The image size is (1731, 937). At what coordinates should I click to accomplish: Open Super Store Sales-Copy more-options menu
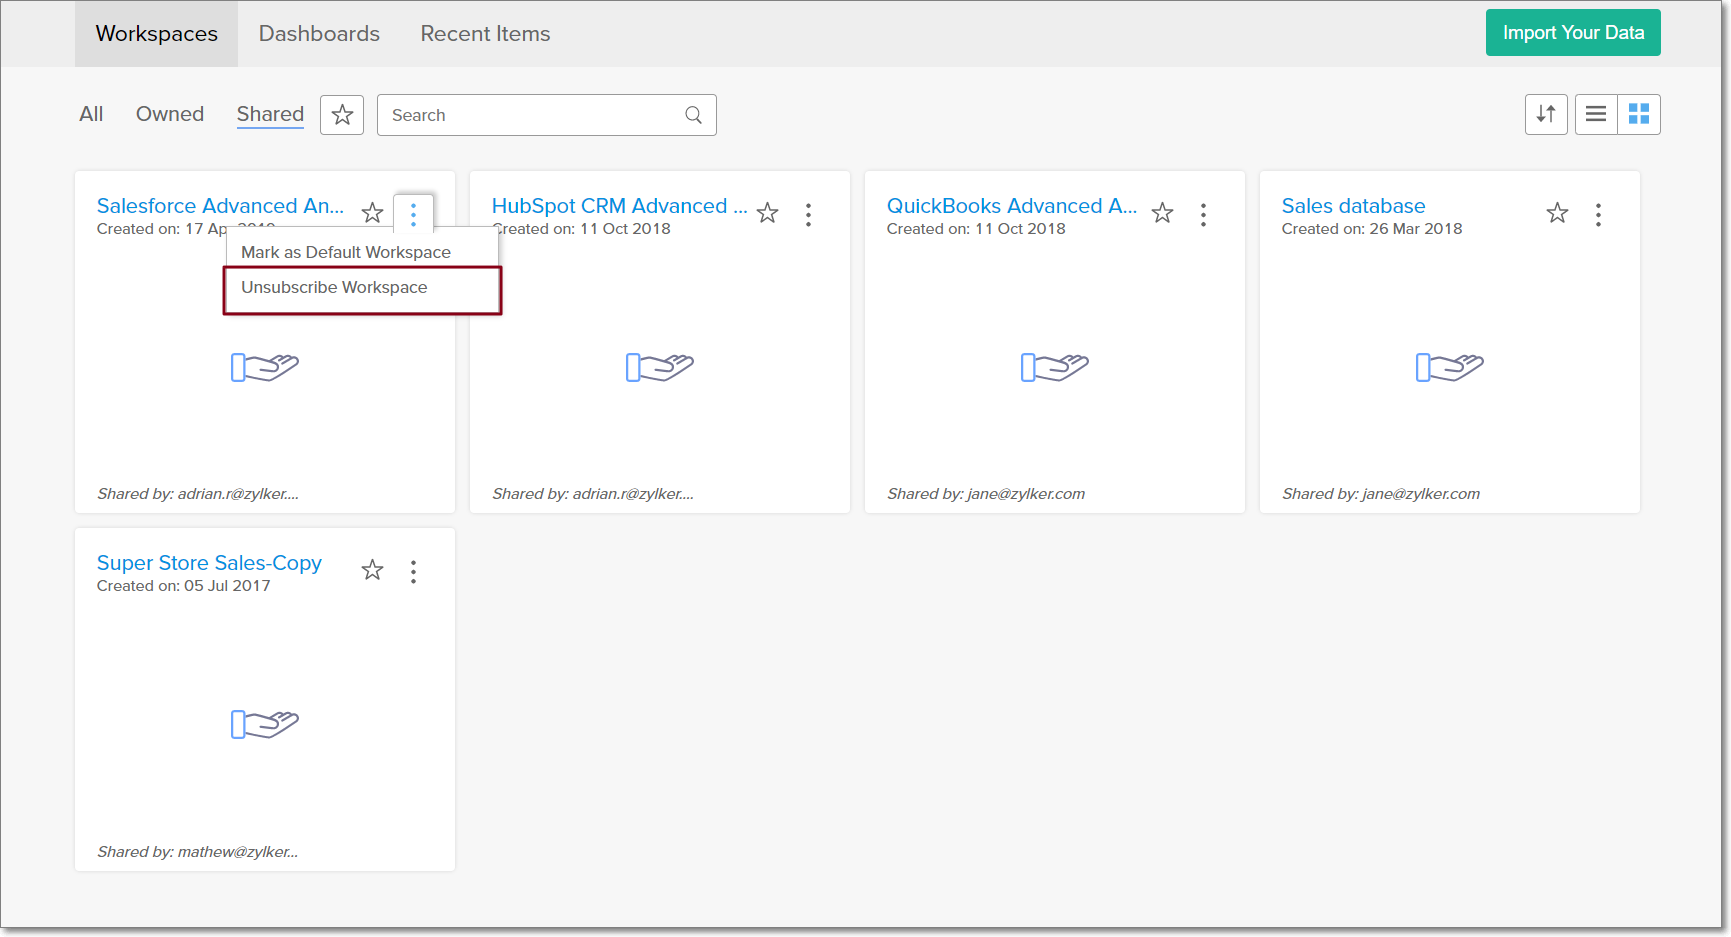413,571
